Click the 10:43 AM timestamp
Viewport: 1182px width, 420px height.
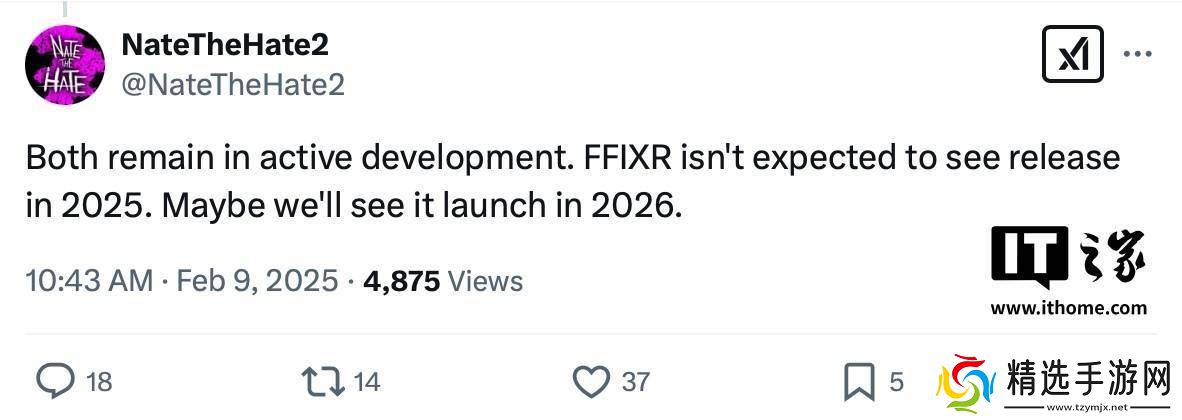[x=89, y=281]
